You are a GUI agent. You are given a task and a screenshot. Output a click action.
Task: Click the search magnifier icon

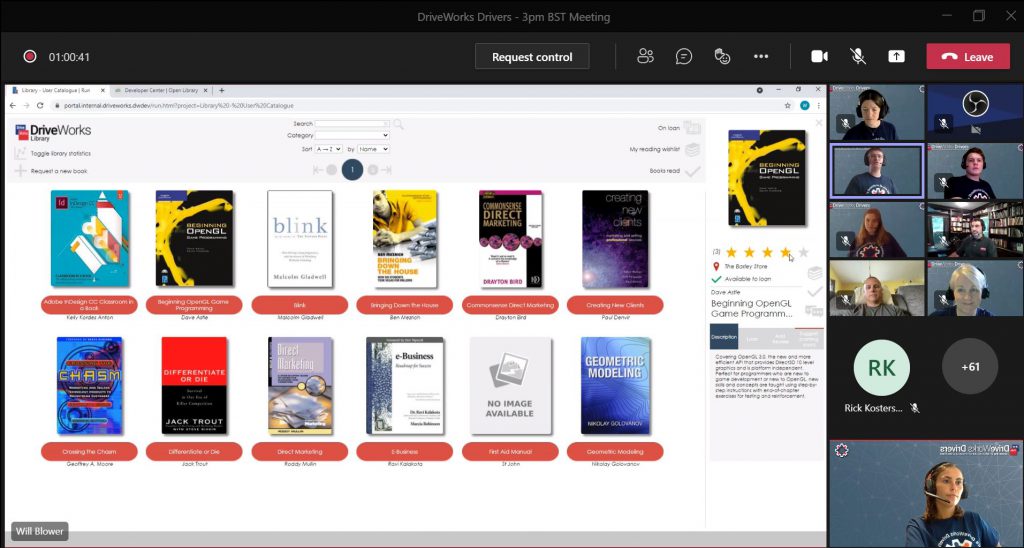coord(398,124)
